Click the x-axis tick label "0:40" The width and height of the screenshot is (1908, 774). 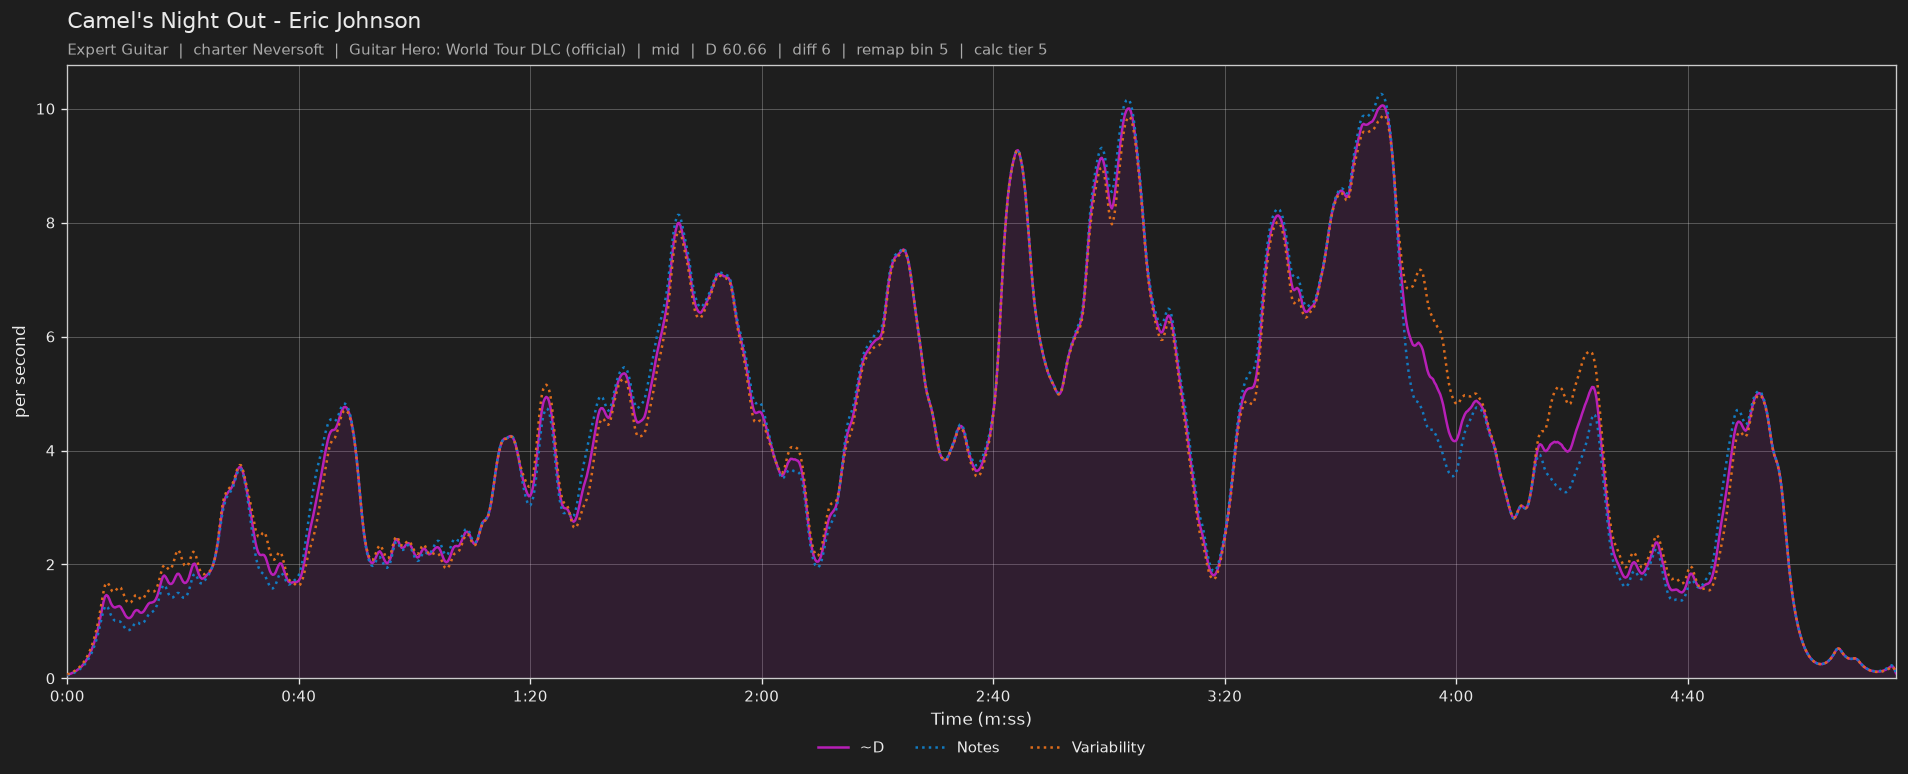click(x=299, y=696)
